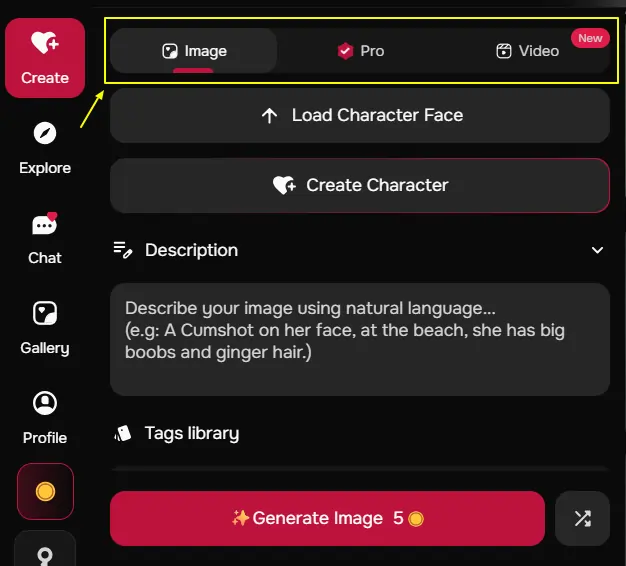
Task: Go to Explore via compass icon
Action: (45, 133)
